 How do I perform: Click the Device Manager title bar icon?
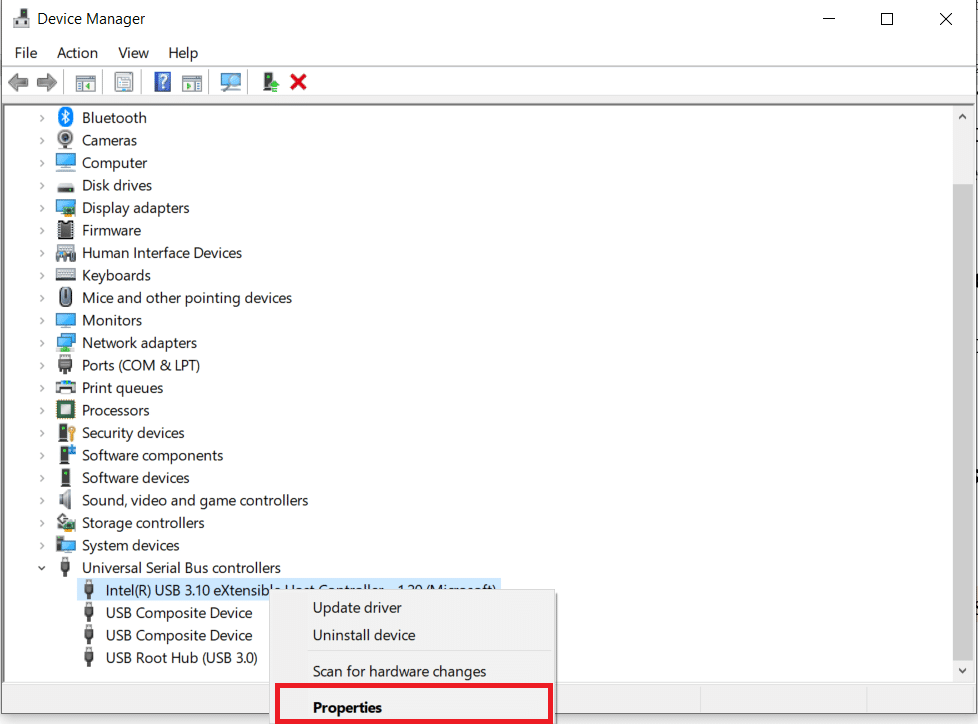pos(21,19)
